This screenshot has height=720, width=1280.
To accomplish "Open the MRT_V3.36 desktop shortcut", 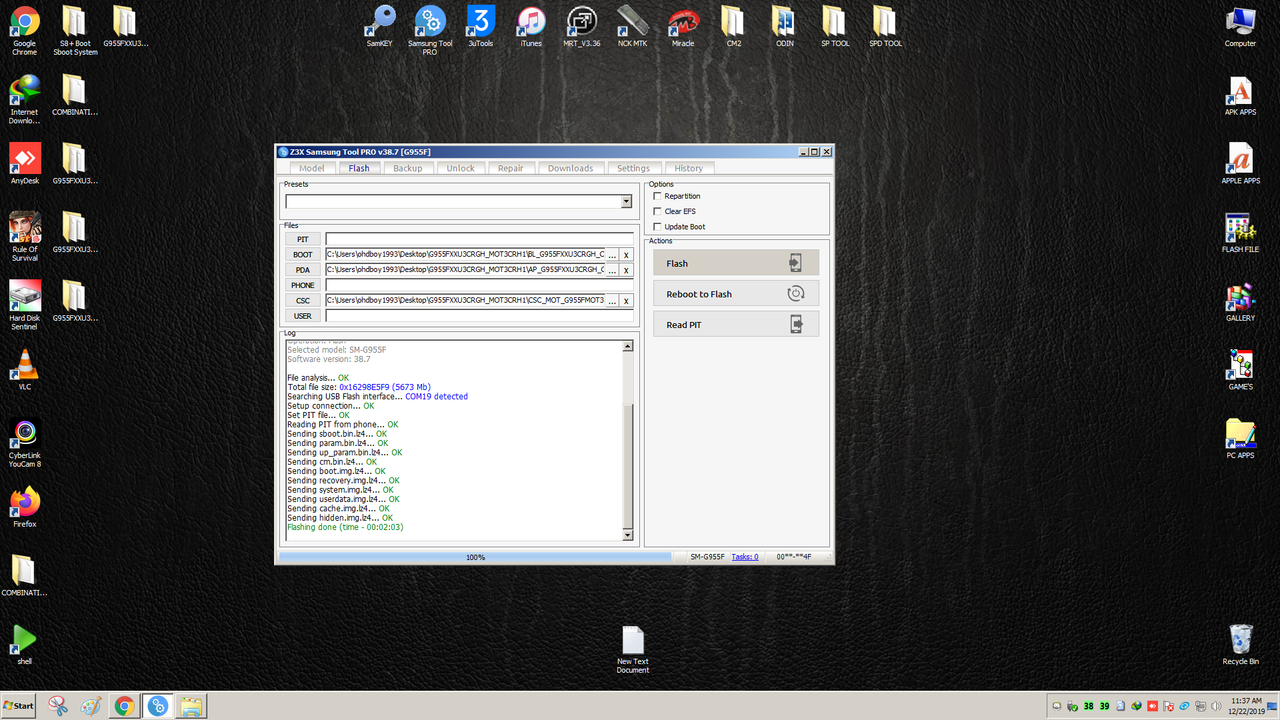I will tap(581, 26).
